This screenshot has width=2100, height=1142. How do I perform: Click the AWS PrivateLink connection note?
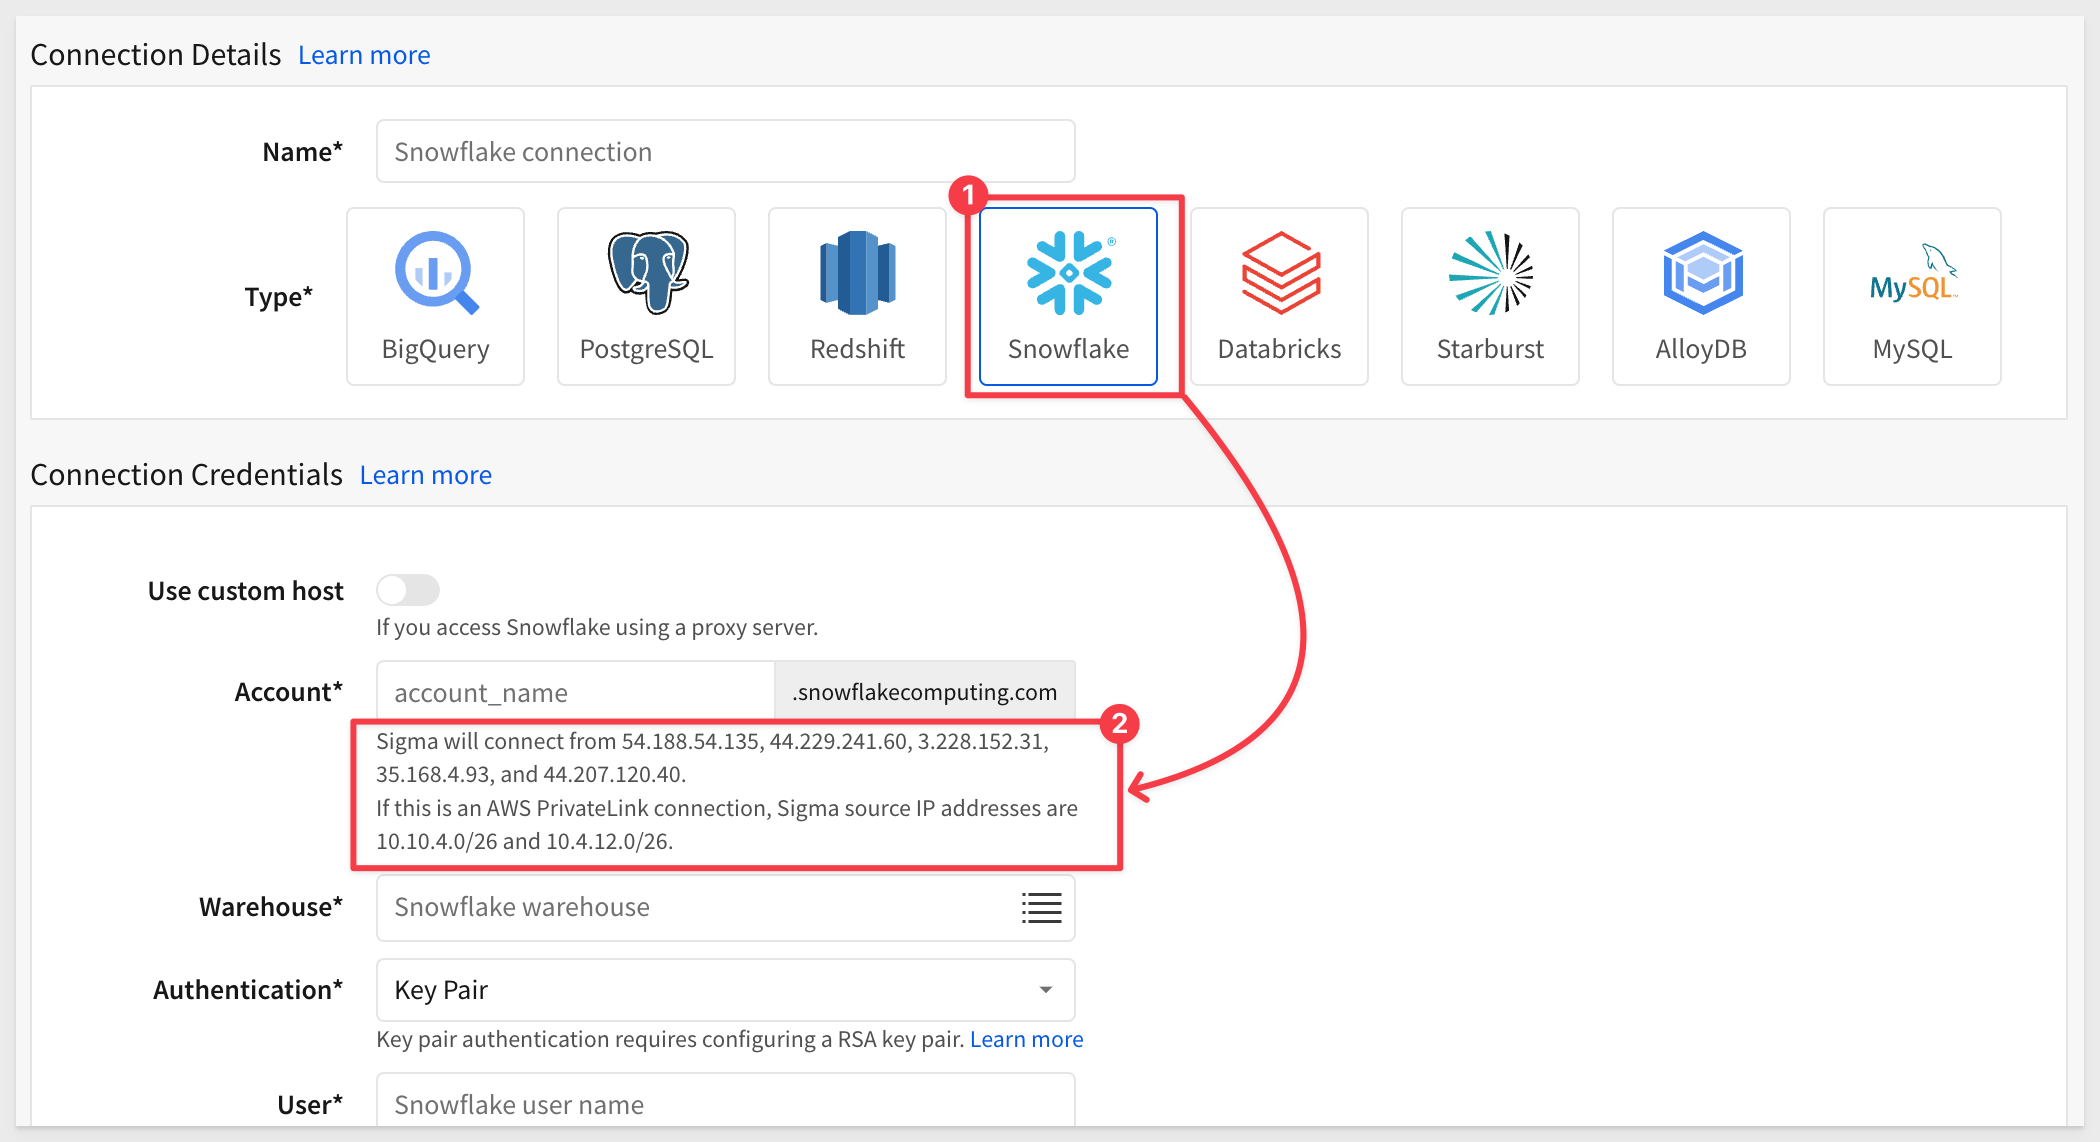727,825
